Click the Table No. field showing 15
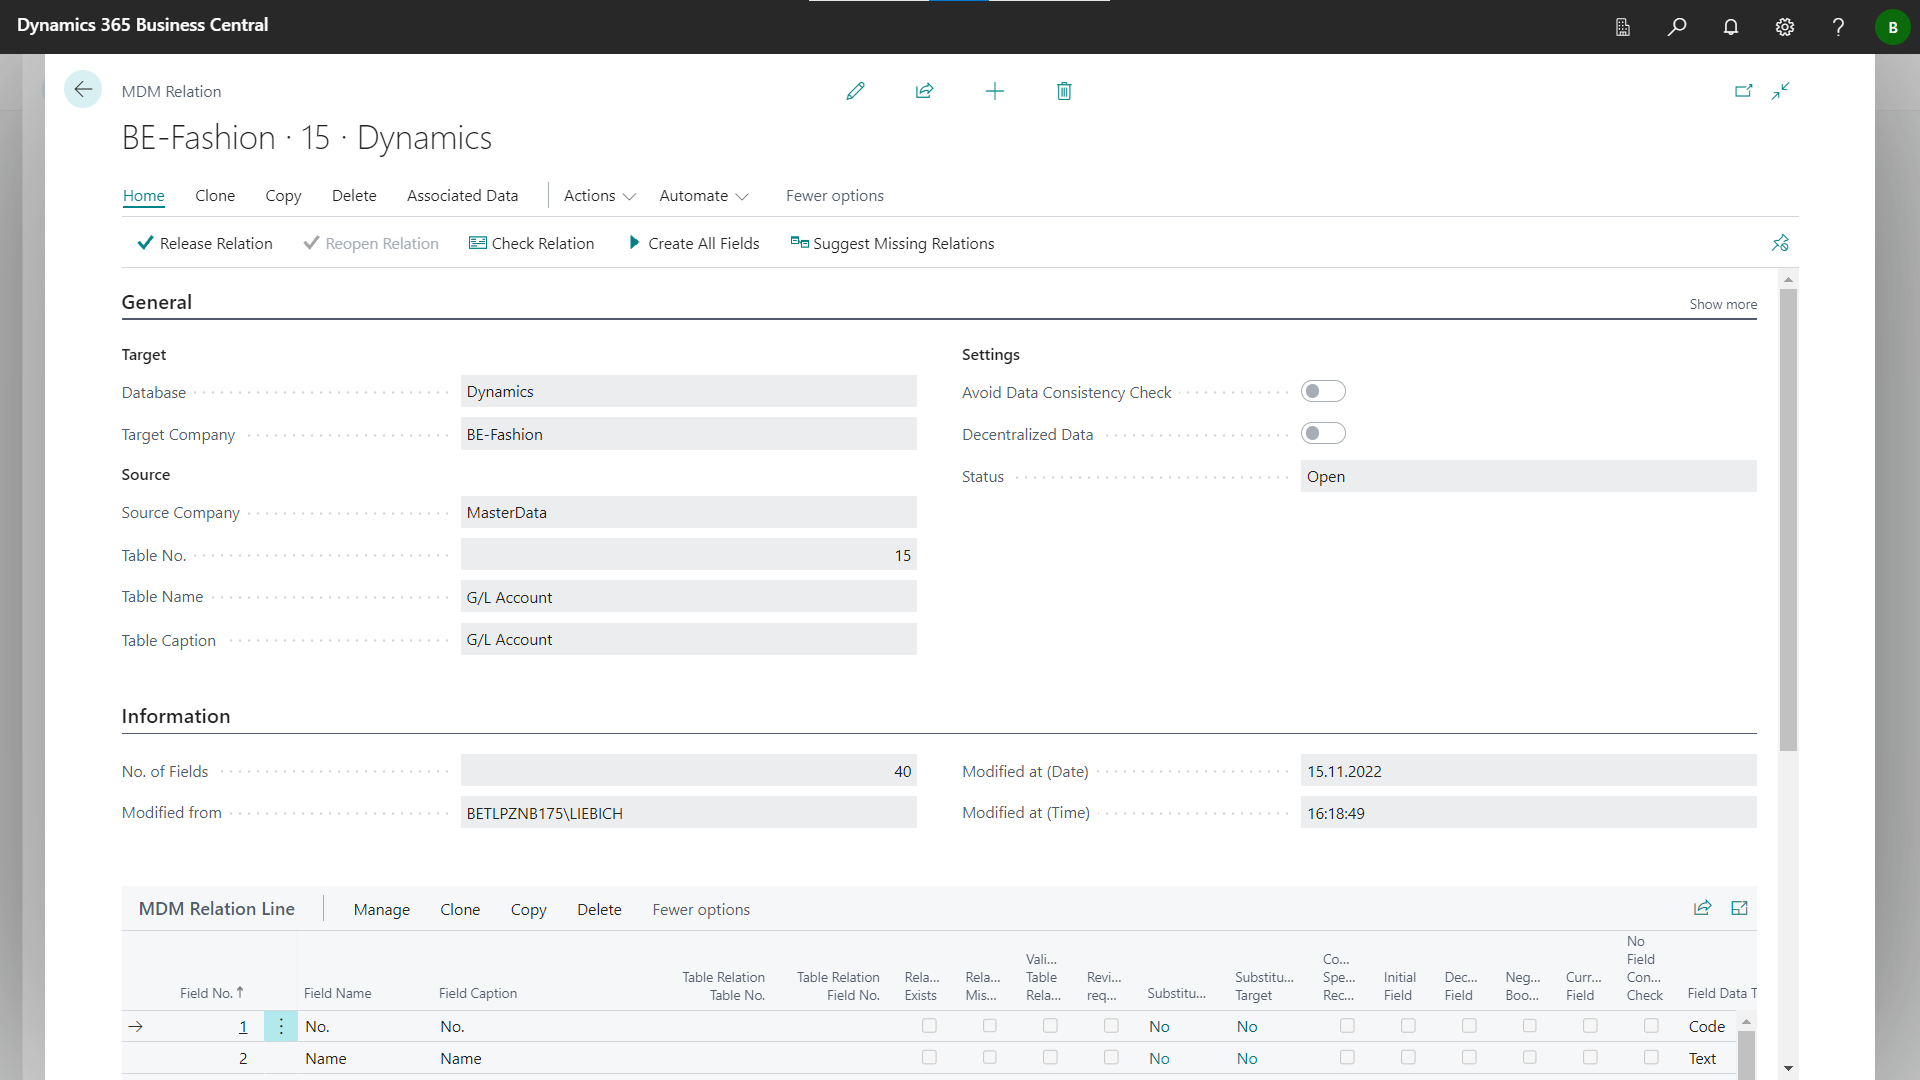This screenshot has width=1920, height=1080. [688, 555]
